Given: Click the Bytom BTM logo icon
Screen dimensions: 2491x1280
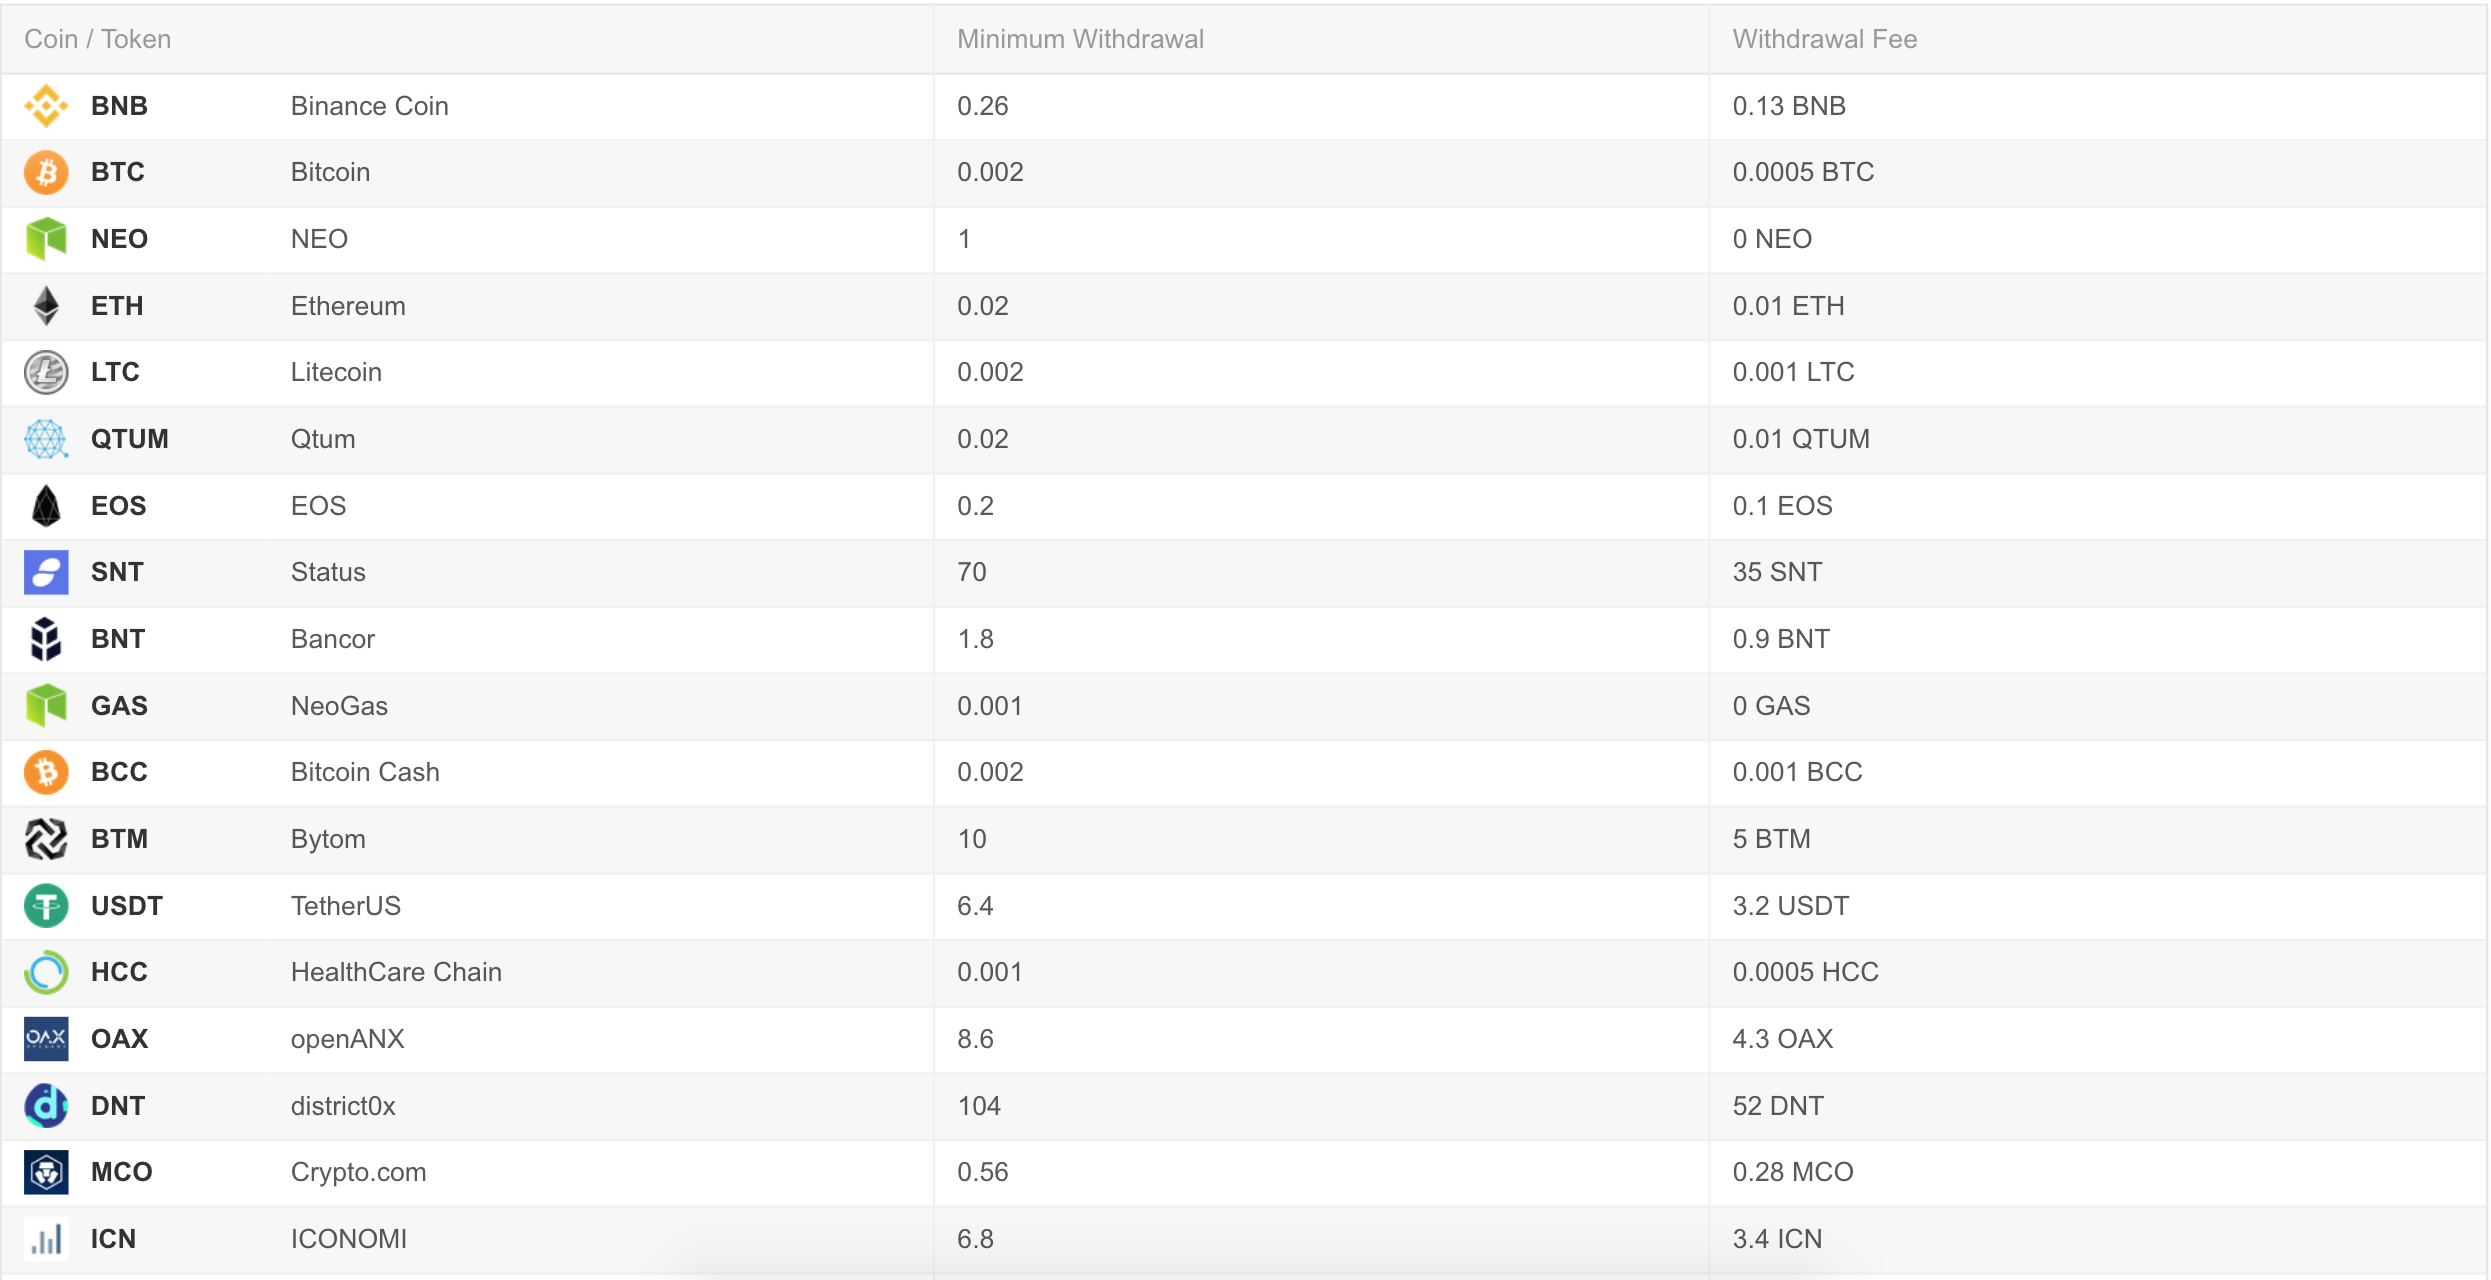Looking at the screenshot, I should 46,839.
